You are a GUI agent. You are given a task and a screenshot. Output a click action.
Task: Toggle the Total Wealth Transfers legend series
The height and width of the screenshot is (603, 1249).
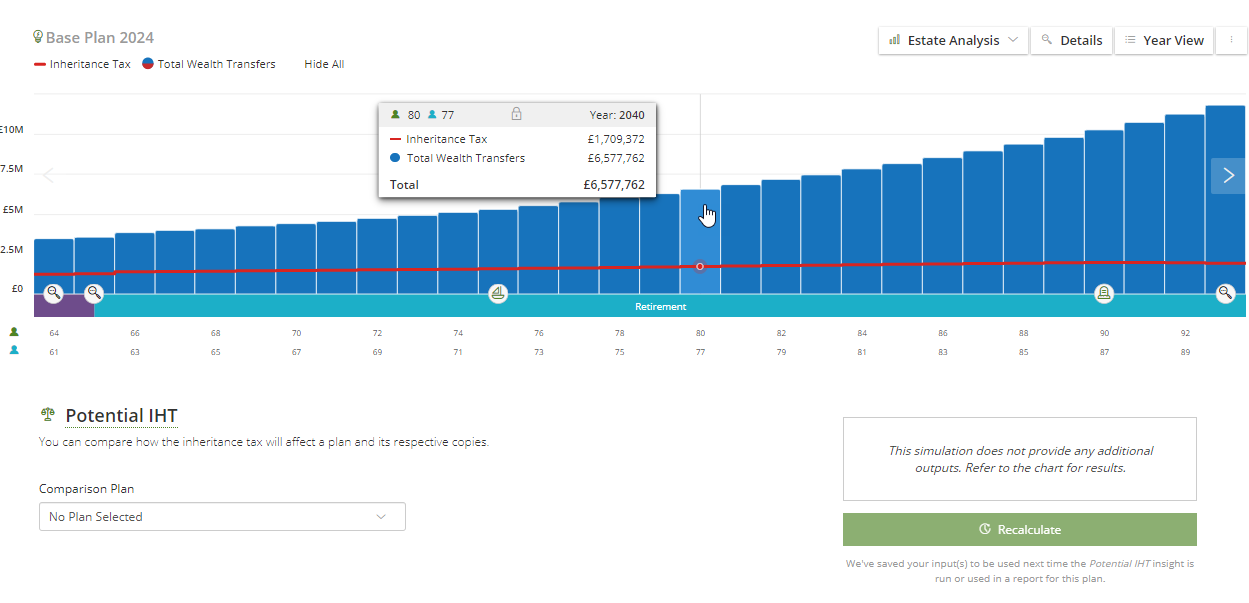pos(209,64)
